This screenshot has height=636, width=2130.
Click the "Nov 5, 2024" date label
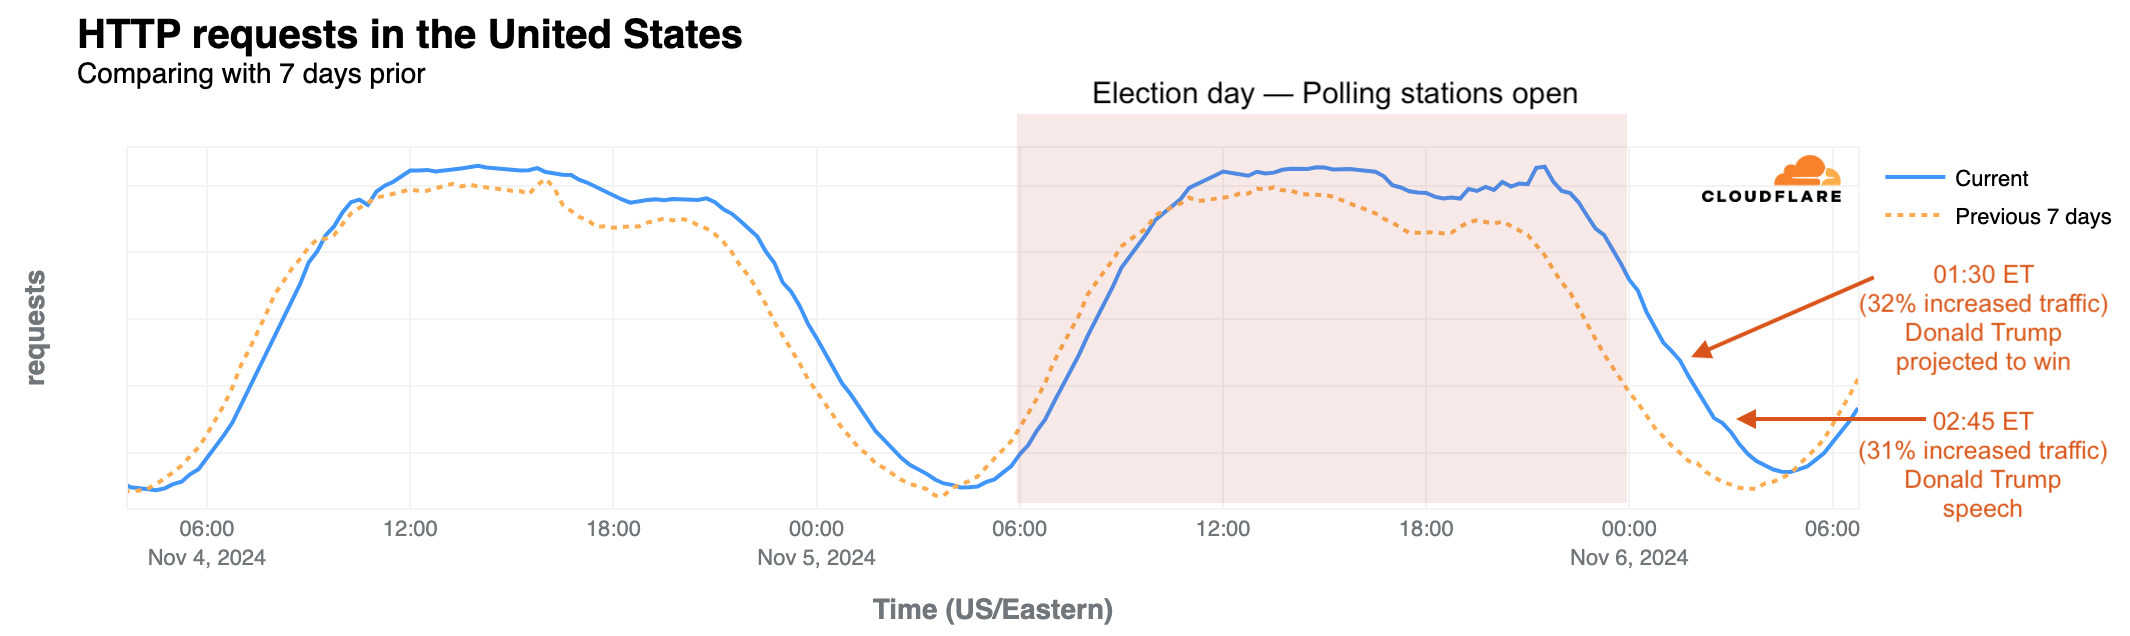[816, 558]
